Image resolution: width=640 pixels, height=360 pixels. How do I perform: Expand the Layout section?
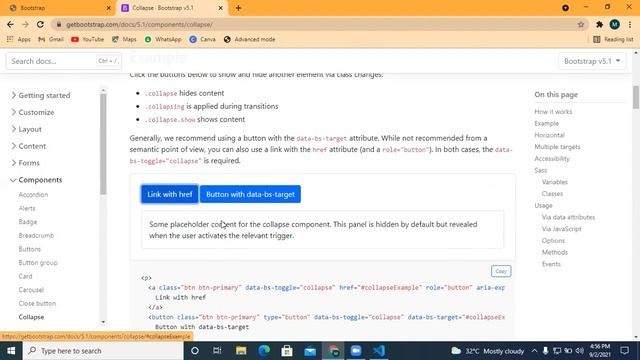tap(26, 129)
